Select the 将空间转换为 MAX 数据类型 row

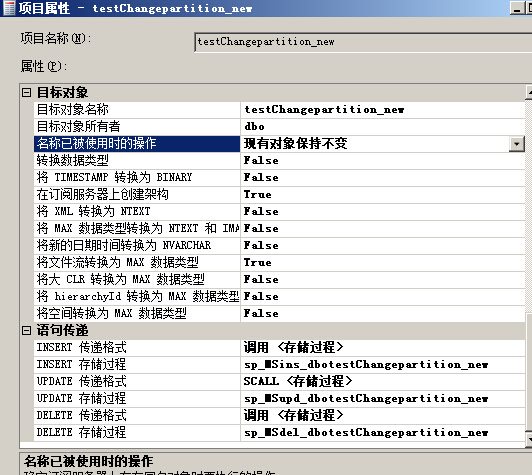click(280, 313)
